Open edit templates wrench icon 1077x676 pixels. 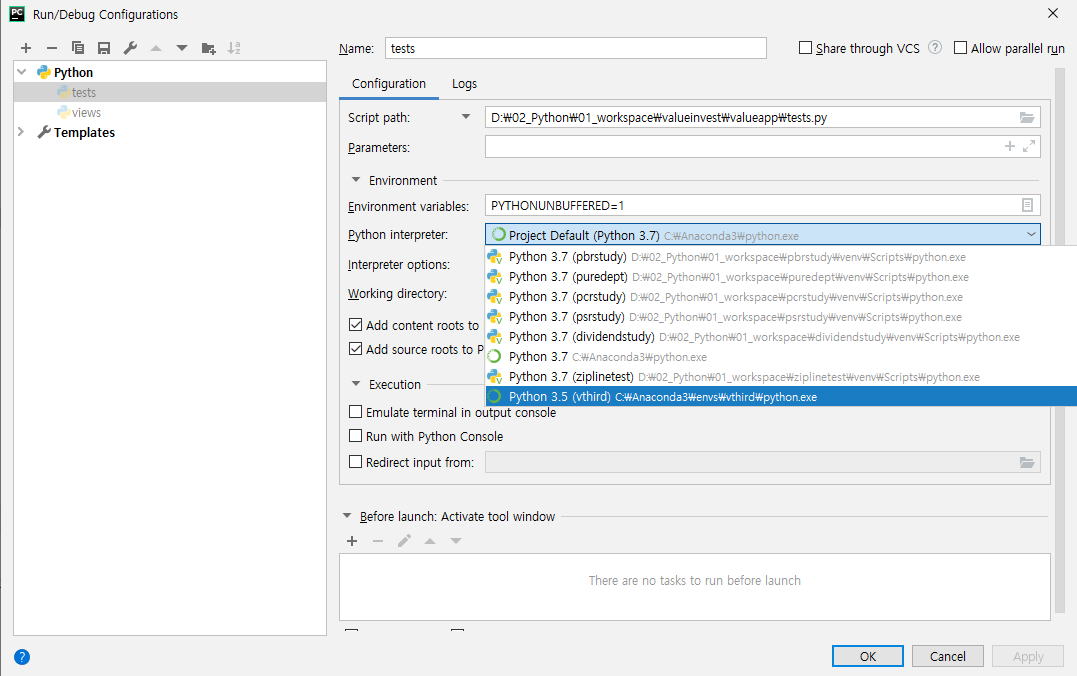tap(130, 48)
